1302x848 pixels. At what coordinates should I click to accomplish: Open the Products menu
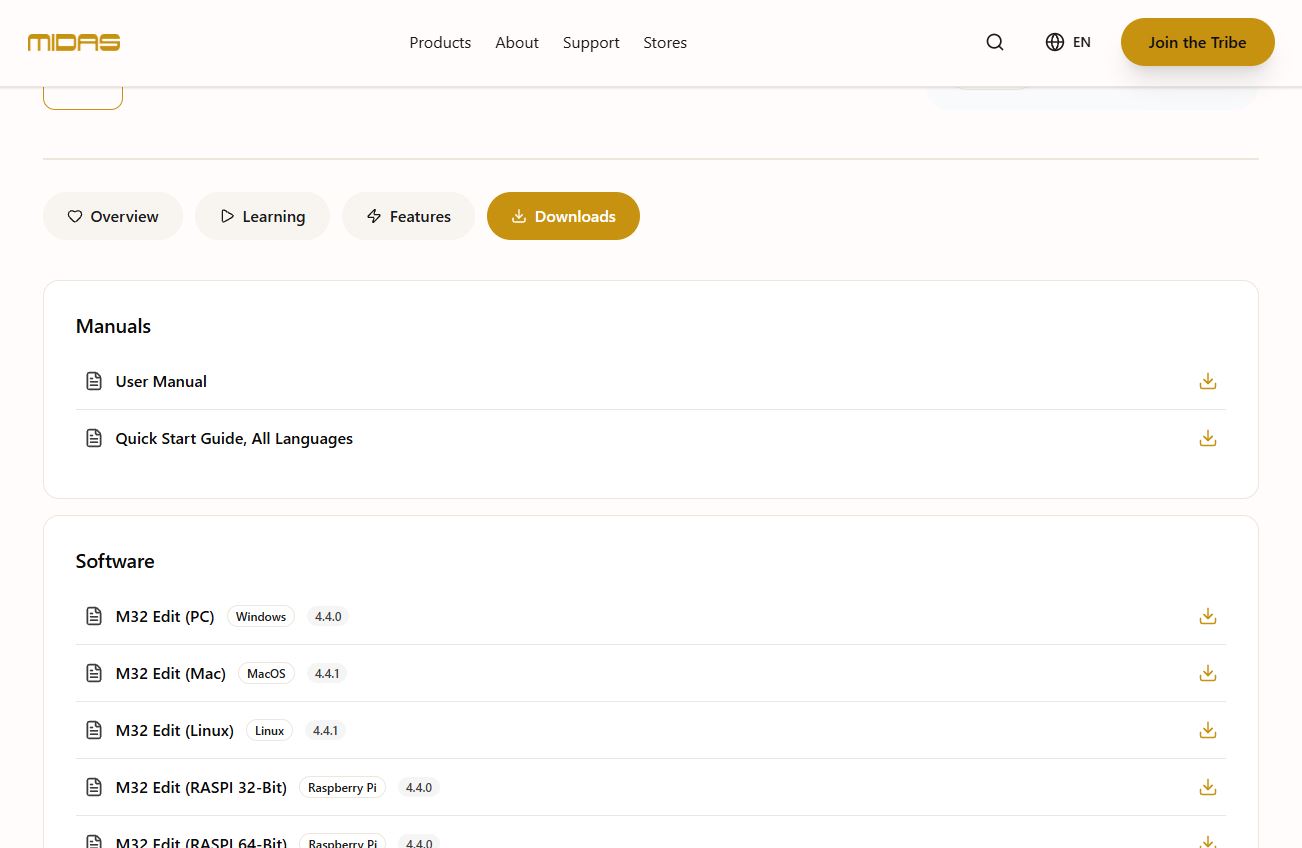click(440, 42)
